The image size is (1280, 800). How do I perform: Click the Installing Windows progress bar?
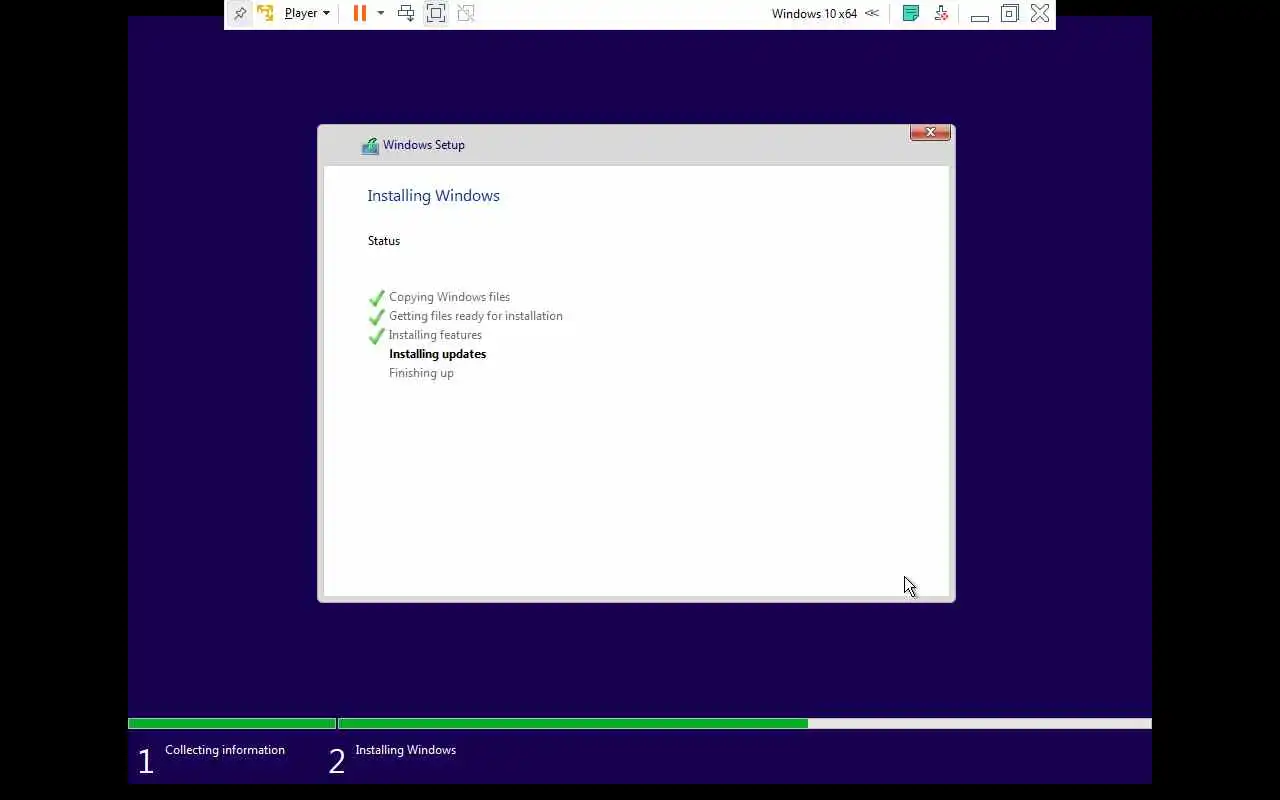click(x=745, y=723)
